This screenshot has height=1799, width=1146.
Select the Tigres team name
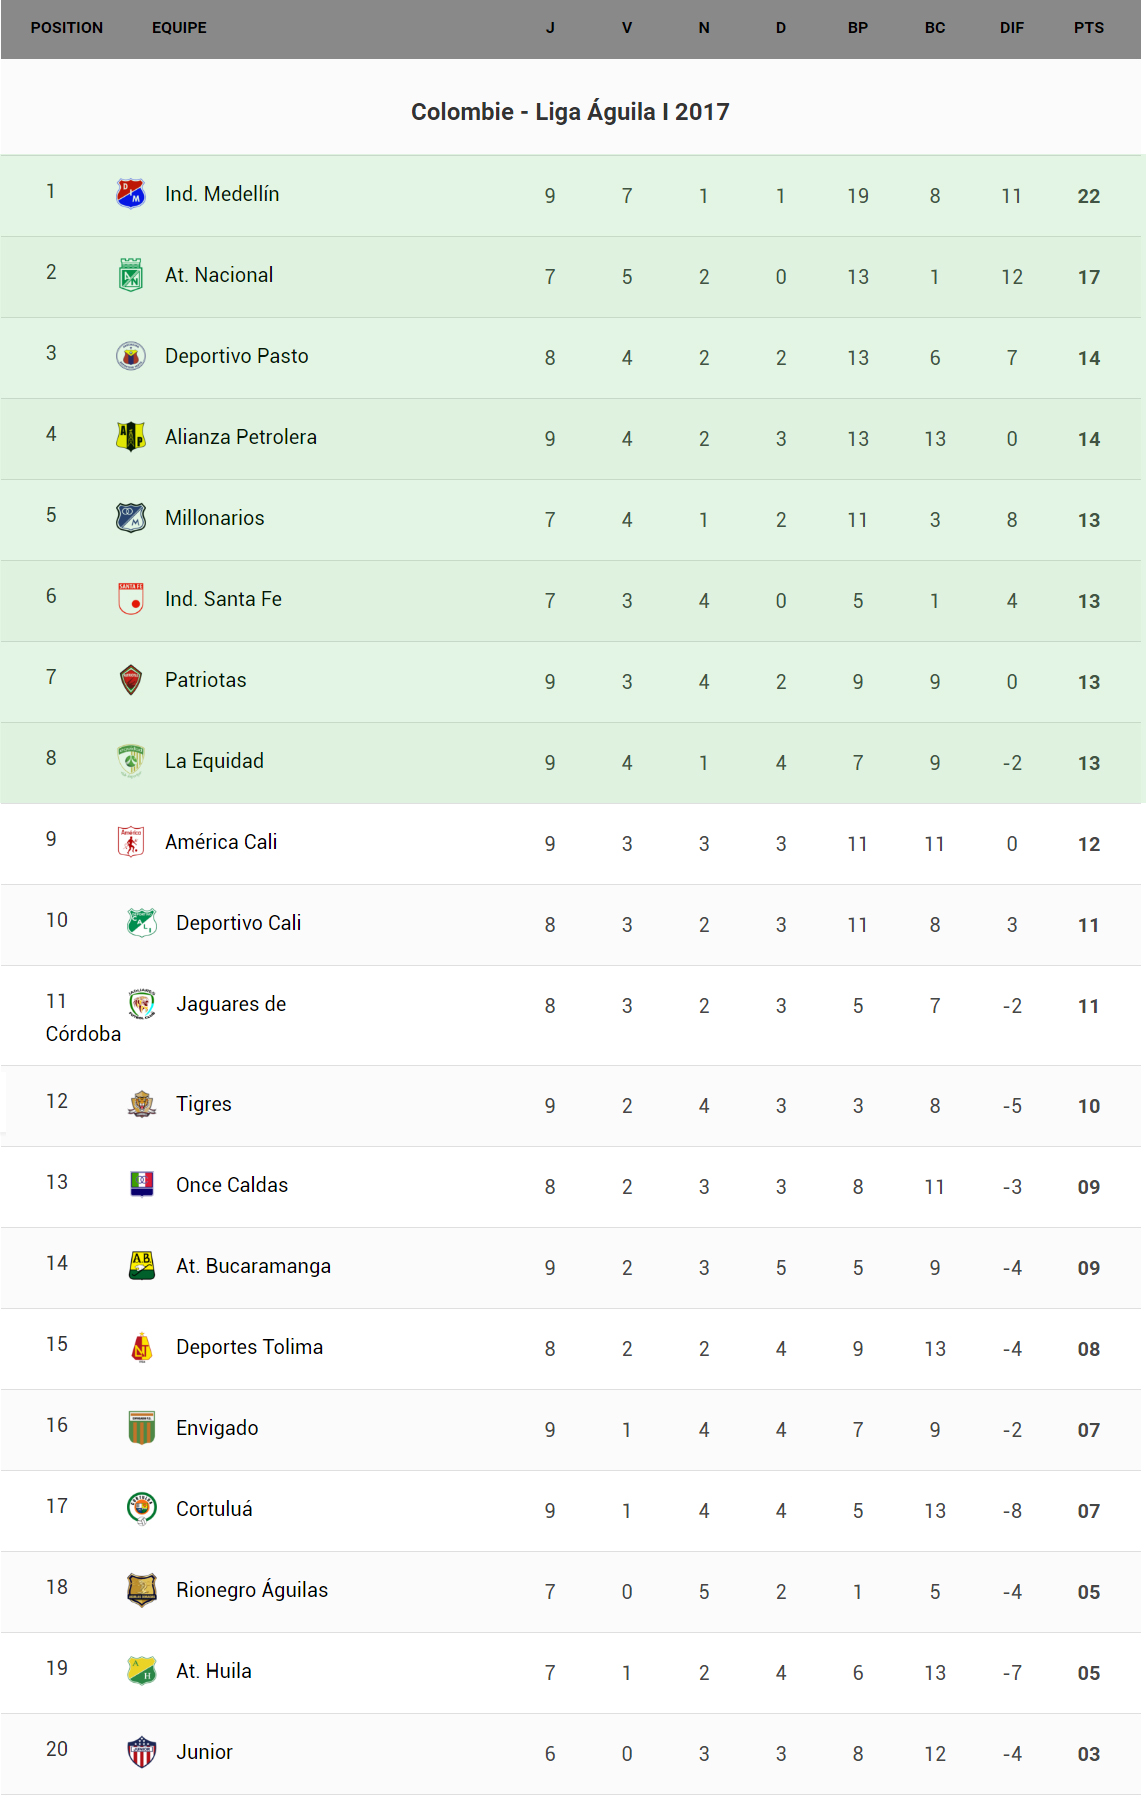pos(204,1104)
